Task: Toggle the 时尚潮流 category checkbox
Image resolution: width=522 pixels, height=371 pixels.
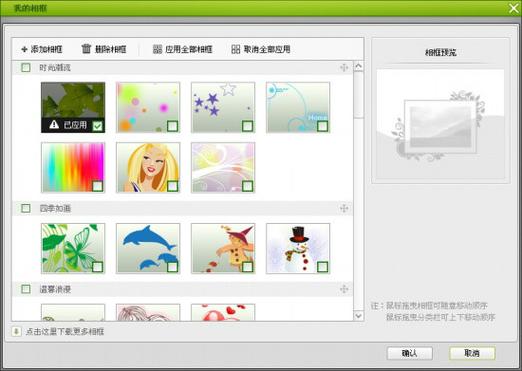Action: click(x=26, y=68)
